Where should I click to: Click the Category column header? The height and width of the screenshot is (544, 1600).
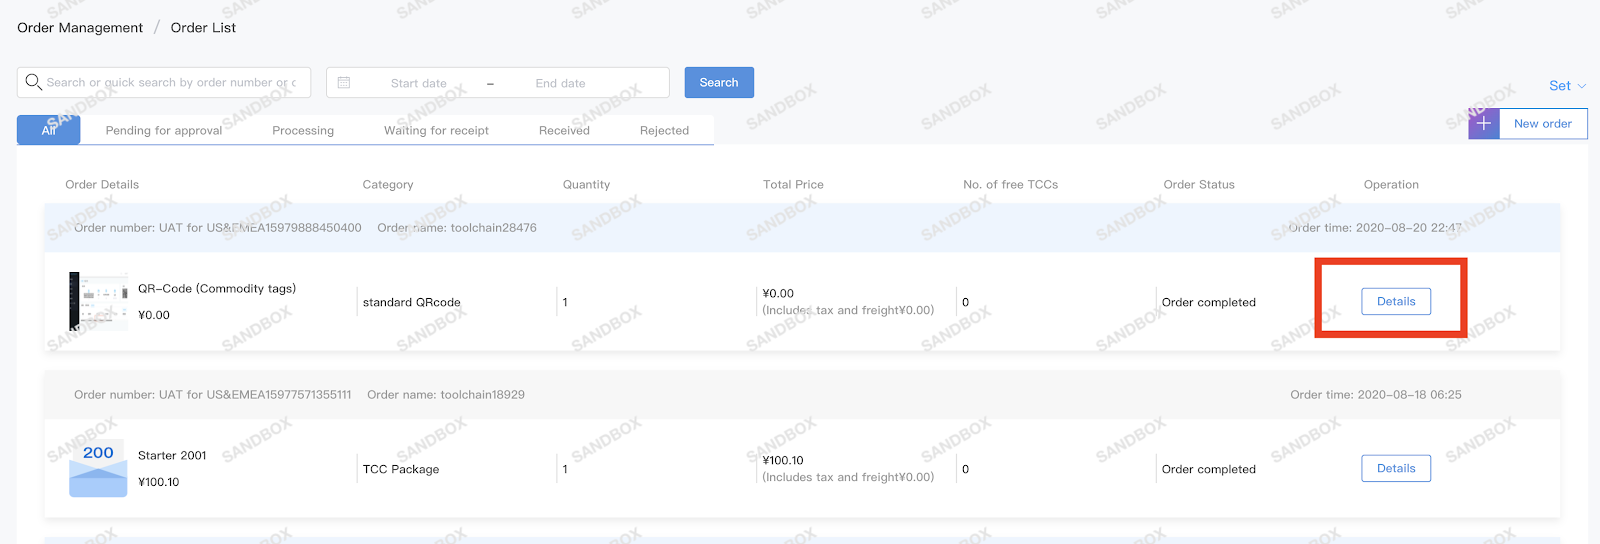coord(388,184)
